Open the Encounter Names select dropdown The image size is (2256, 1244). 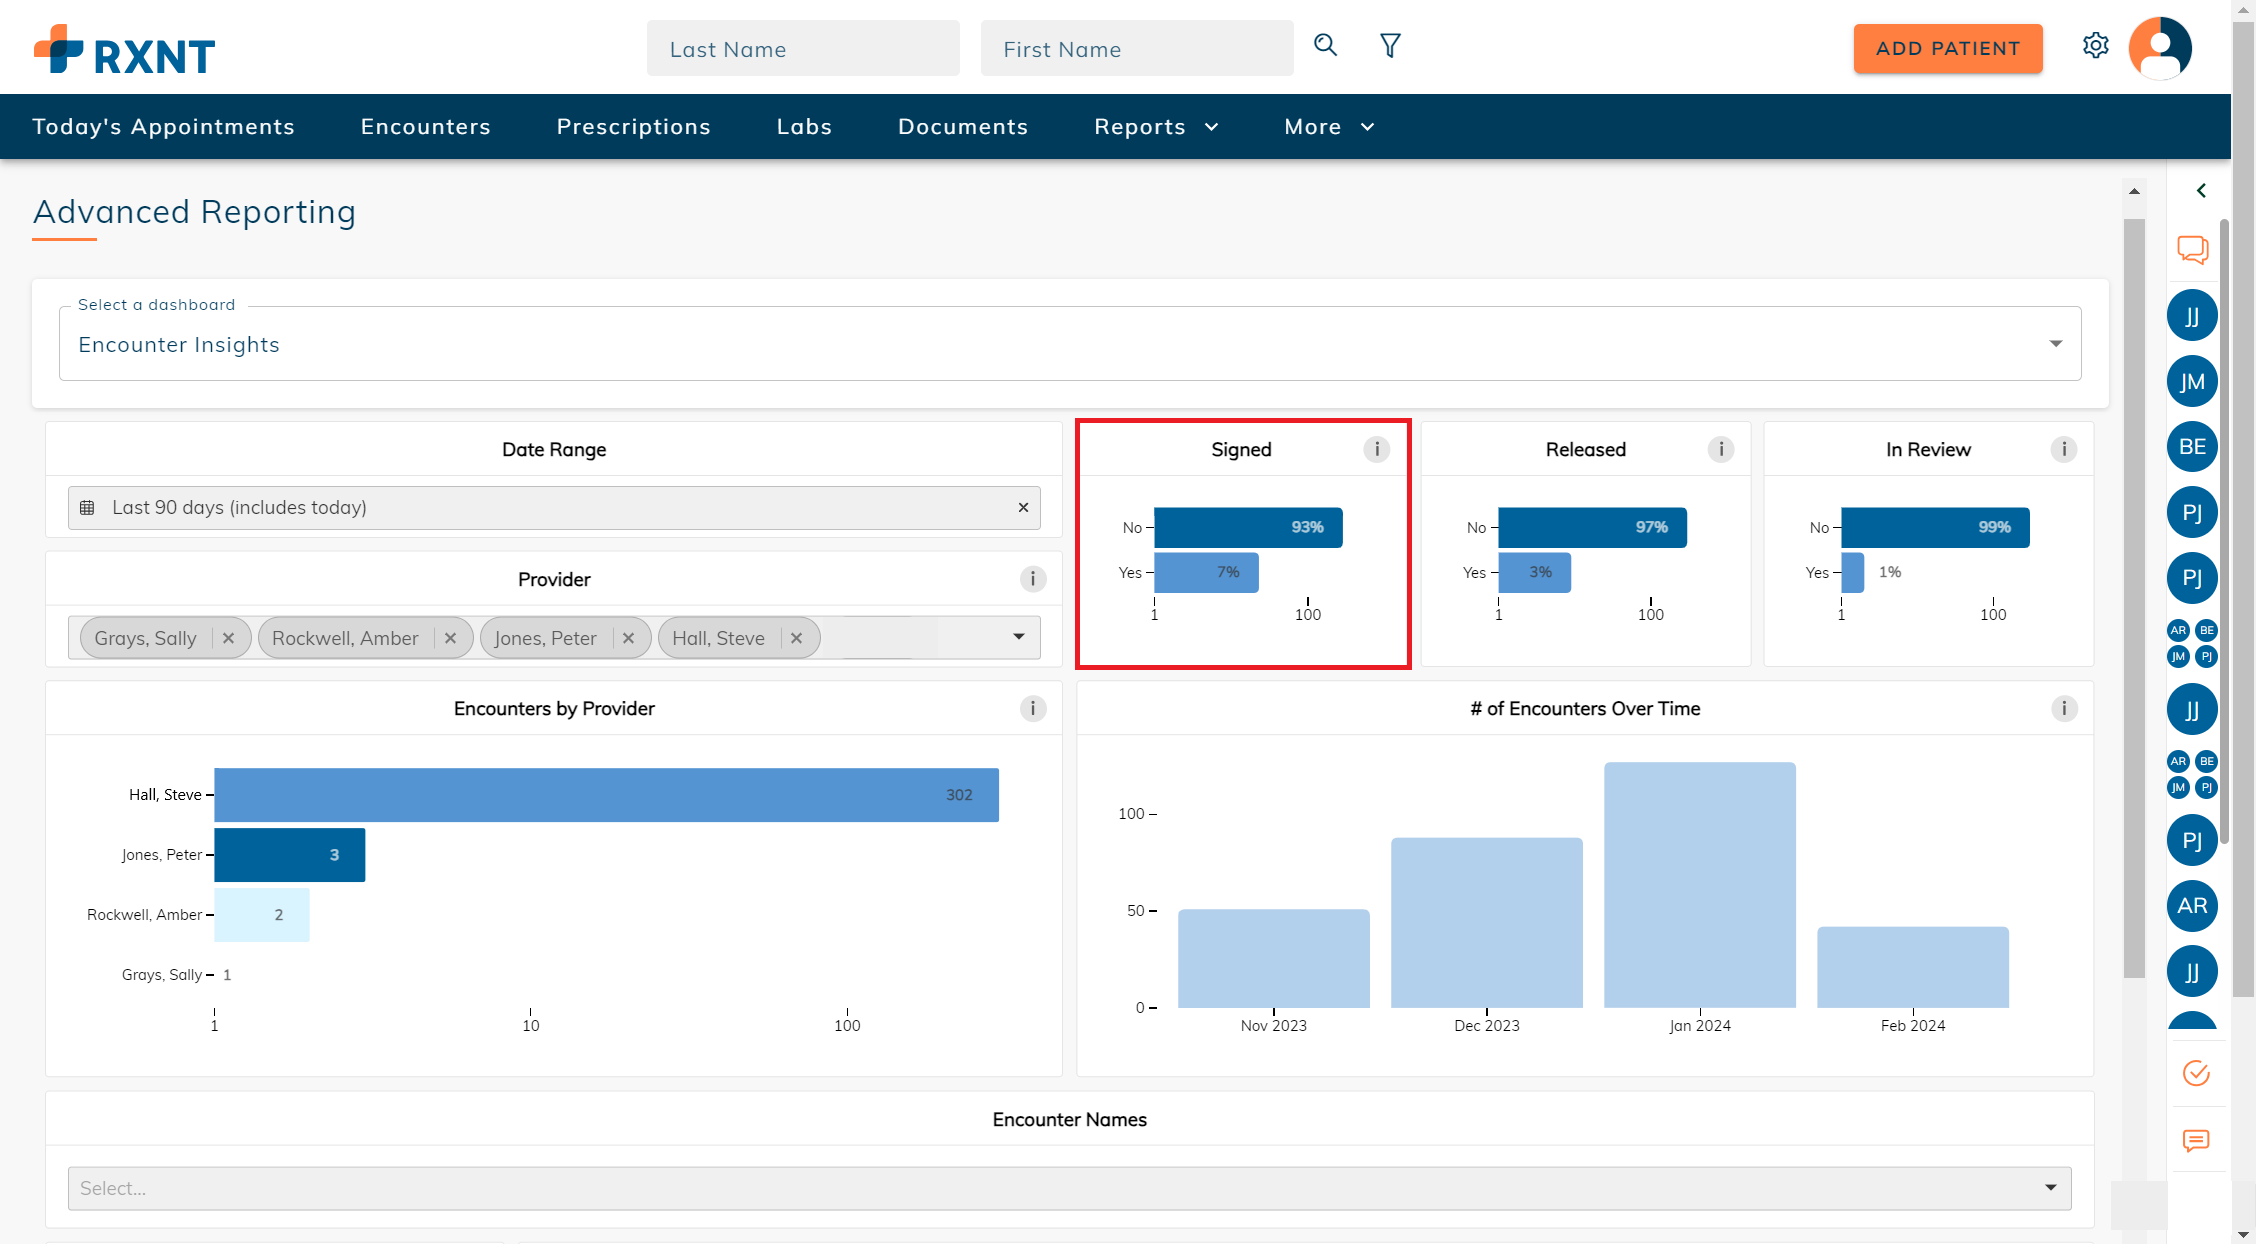point(1069,1188)
